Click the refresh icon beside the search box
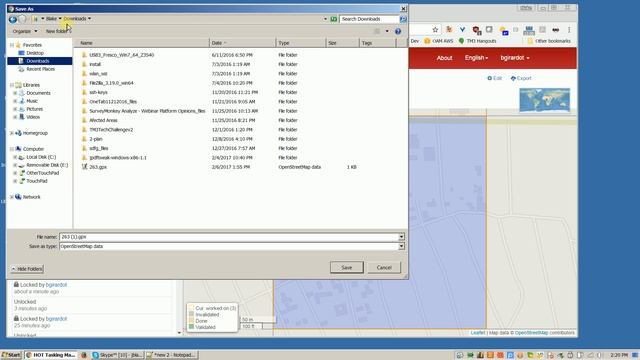 click(333, 19)
